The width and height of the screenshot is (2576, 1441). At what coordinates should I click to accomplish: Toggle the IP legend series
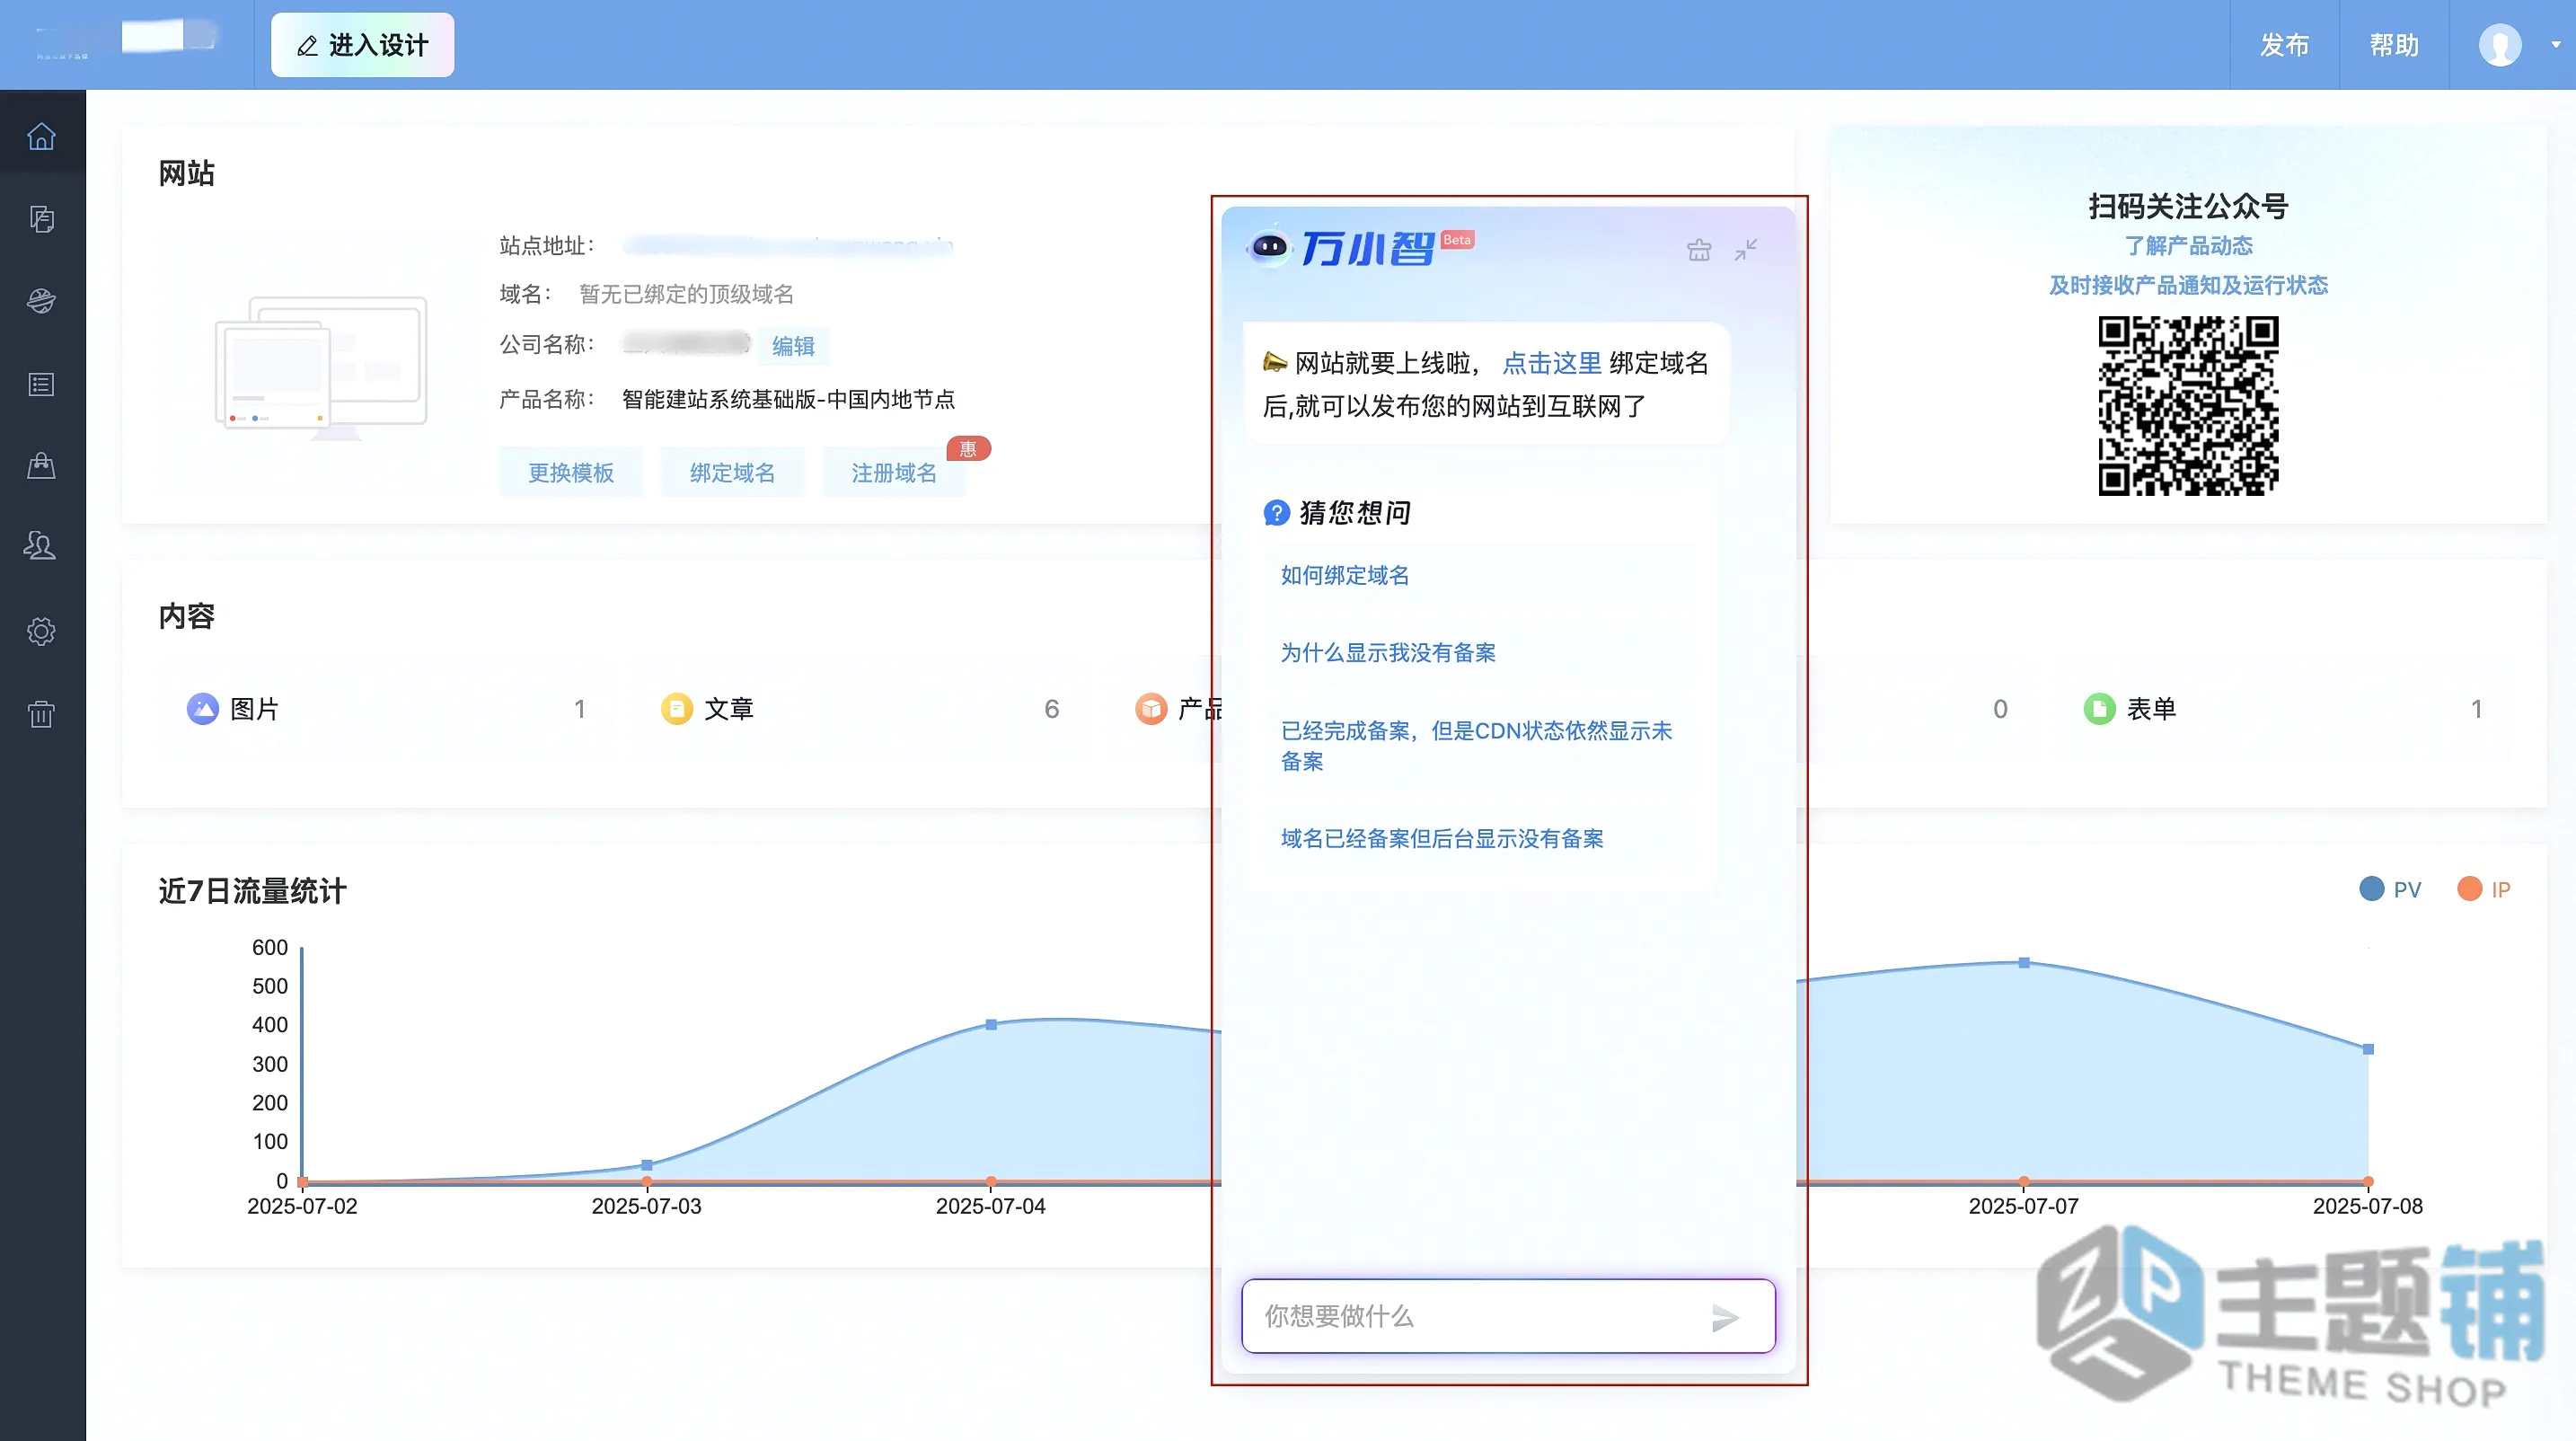click(2484, 889)
